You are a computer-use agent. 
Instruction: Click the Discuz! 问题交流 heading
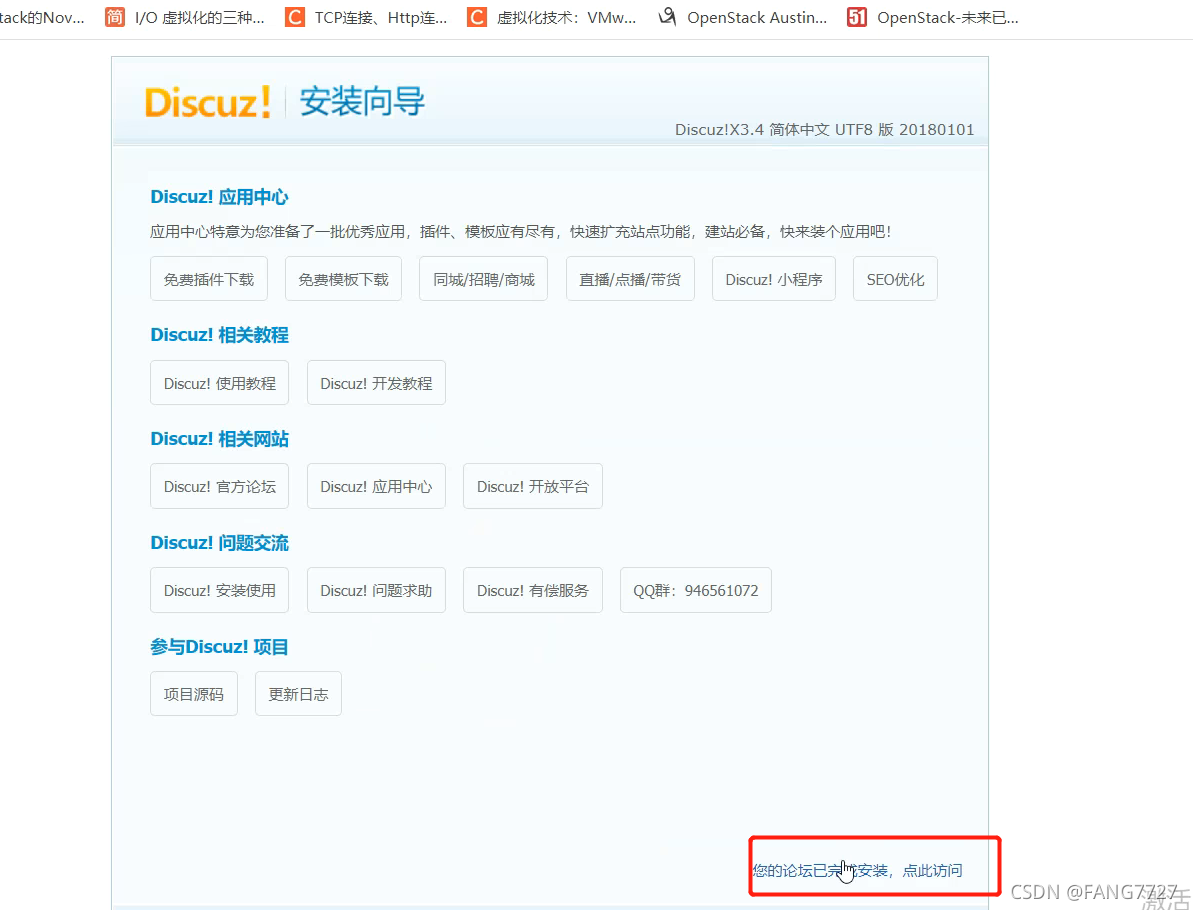point(219,543)
